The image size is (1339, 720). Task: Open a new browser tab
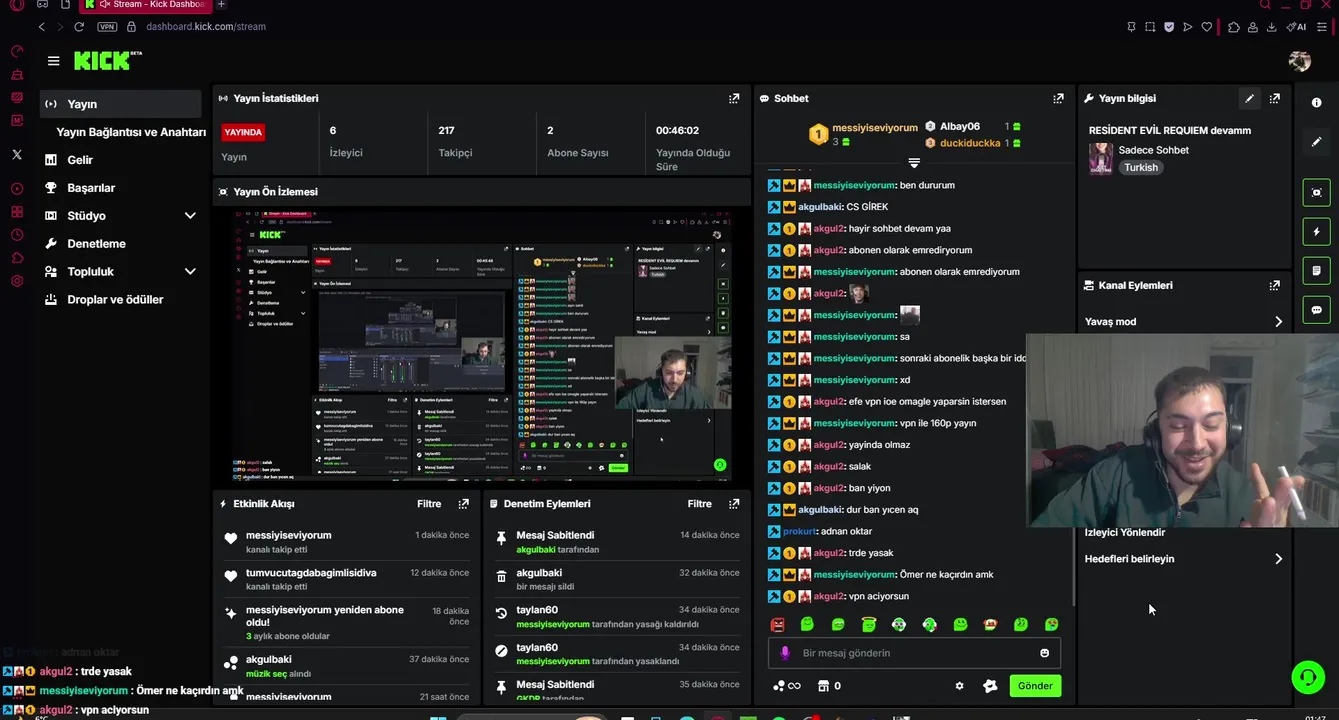click(x=223, y=5)
